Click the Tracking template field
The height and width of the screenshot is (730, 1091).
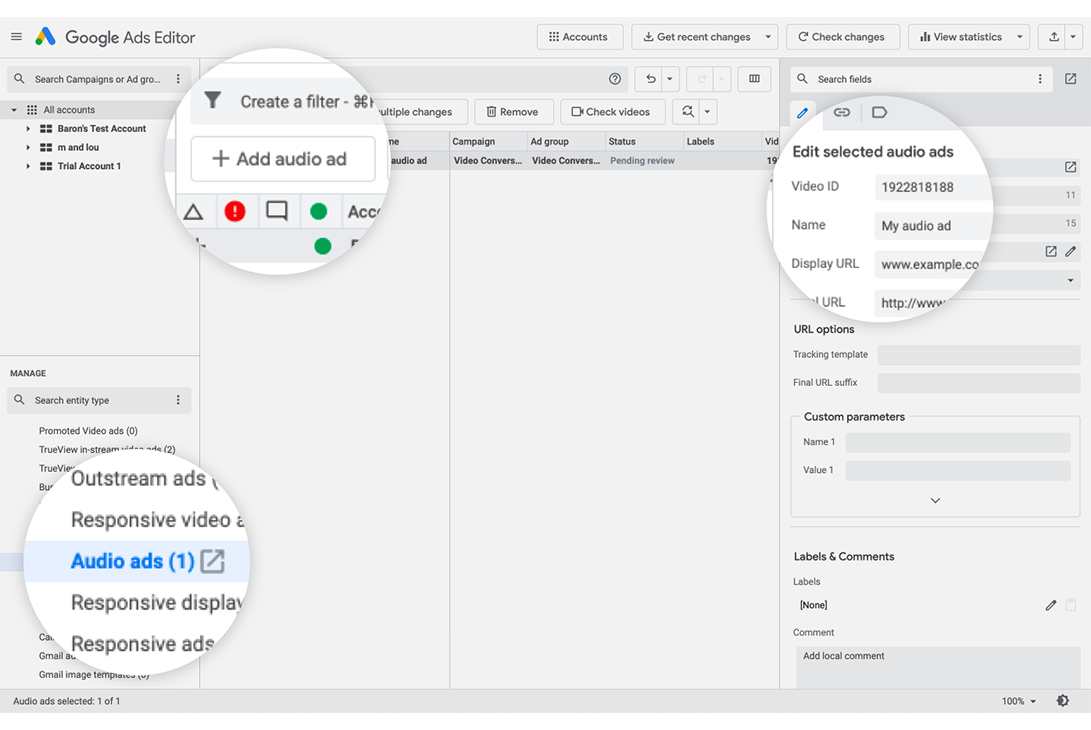(x=979, y=355)
